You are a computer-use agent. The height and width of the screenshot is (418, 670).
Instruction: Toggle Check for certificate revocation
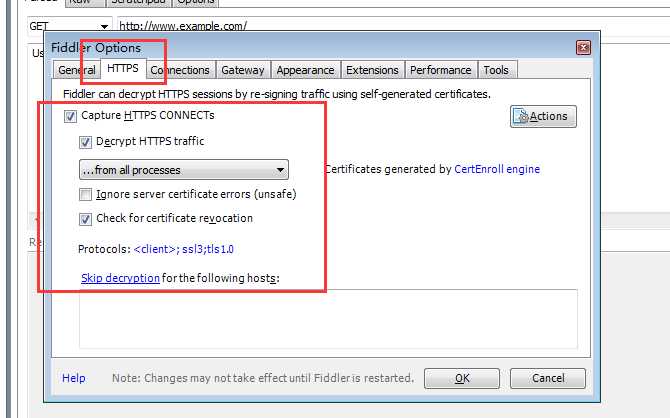click(x=85, y=219)
